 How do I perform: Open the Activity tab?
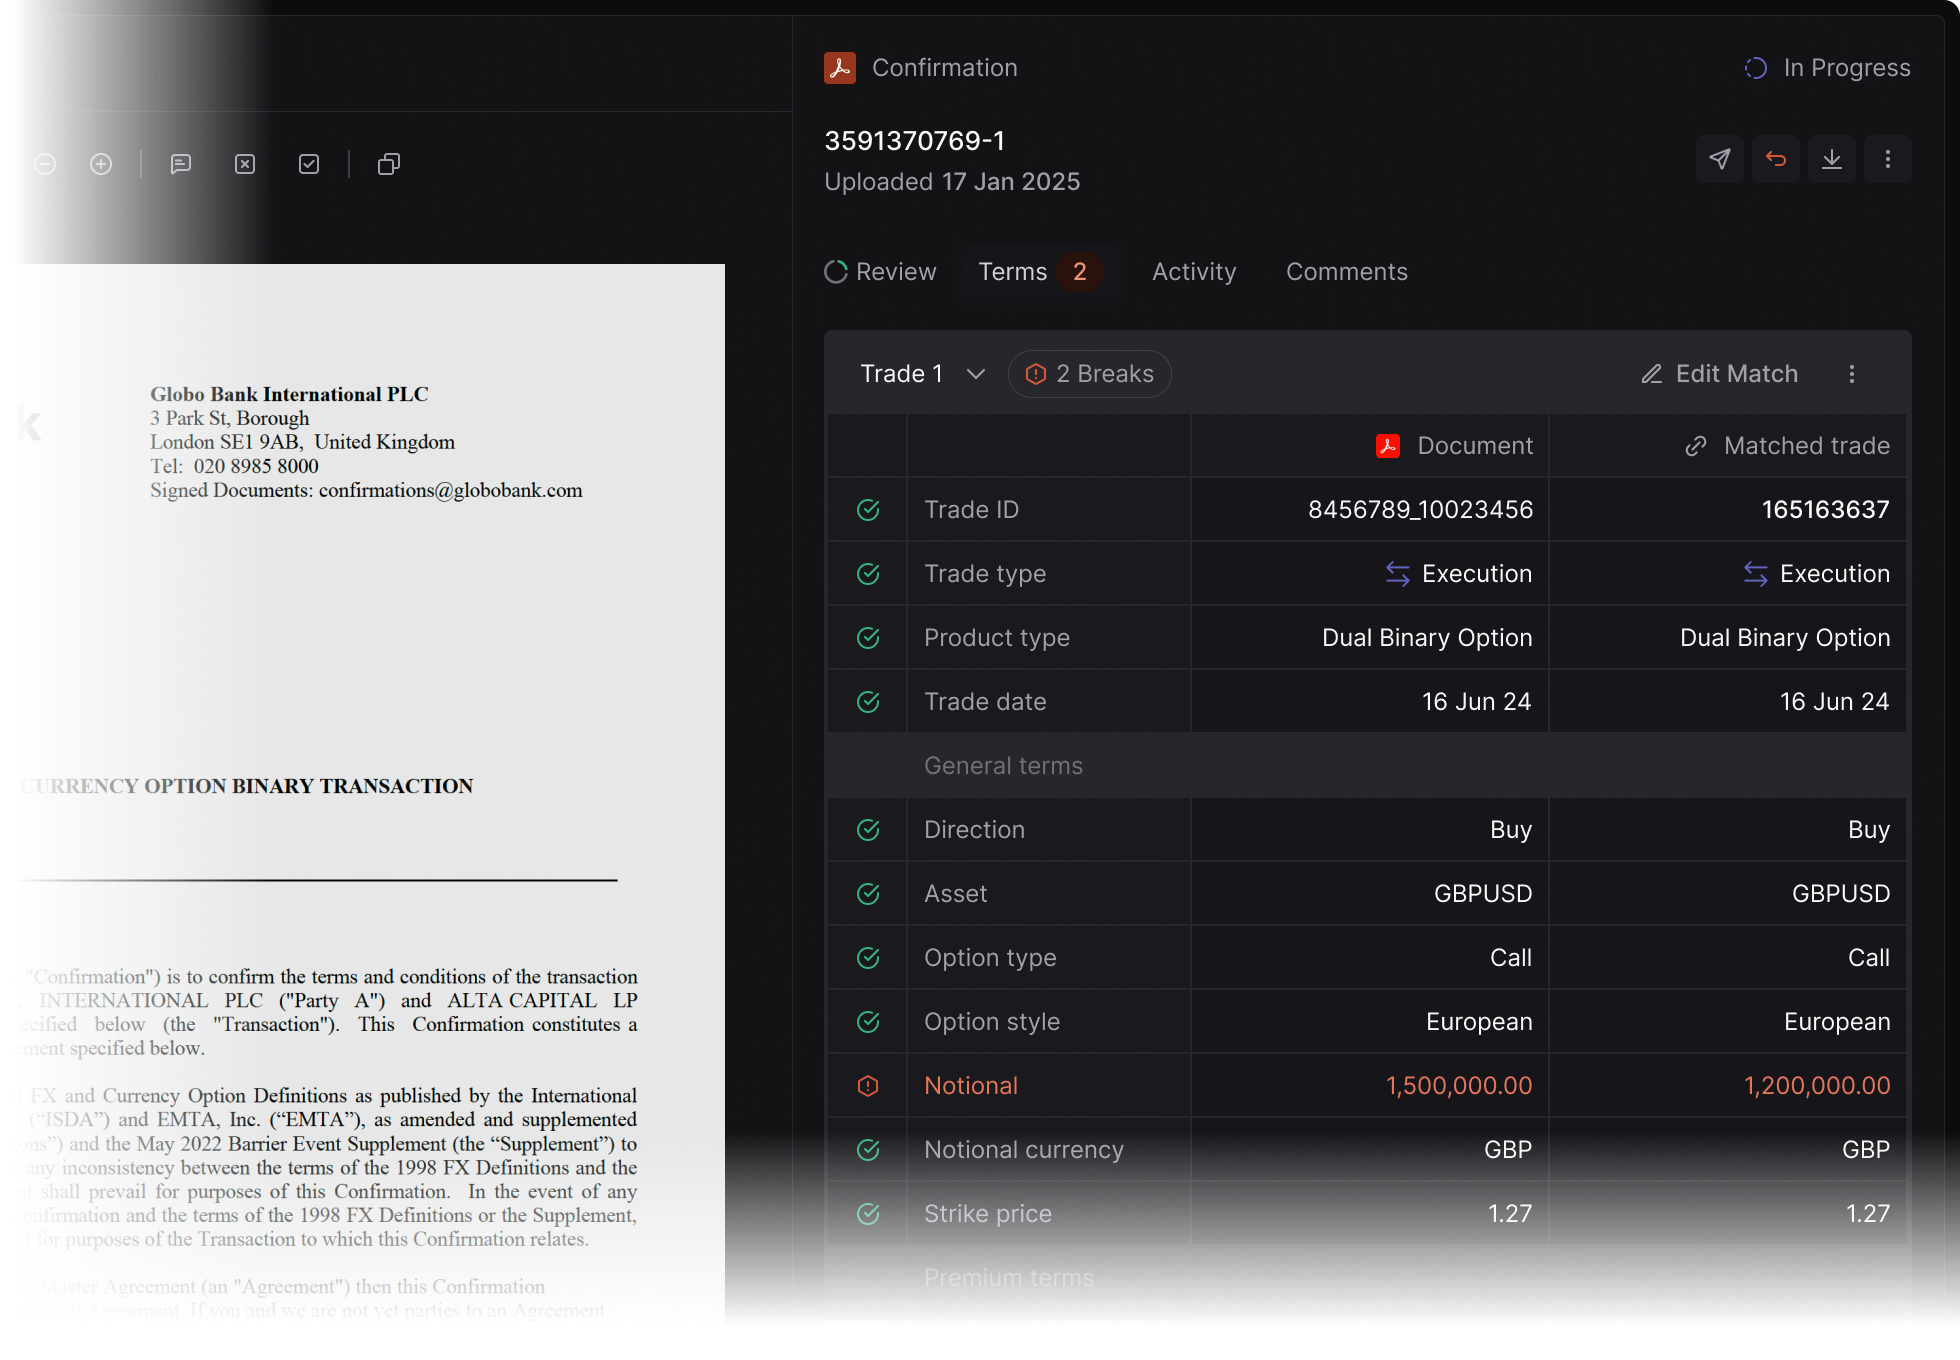pyautogui.click(x=1194, y=272)
